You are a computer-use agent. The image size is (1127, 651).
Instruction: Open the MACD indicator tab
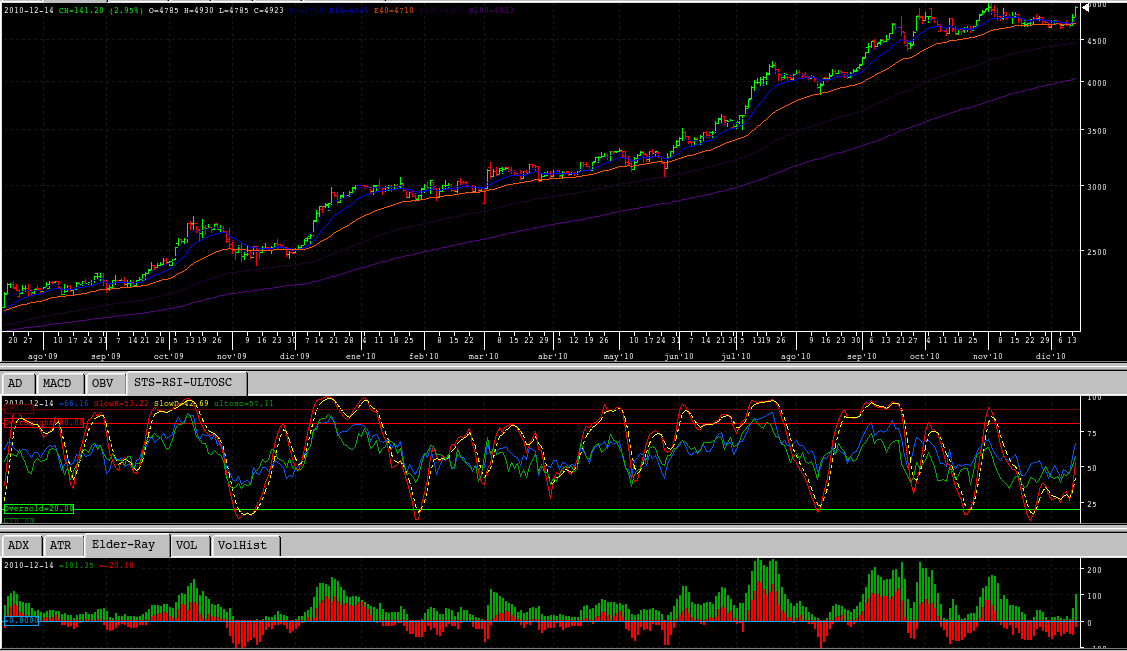[59, 383]
